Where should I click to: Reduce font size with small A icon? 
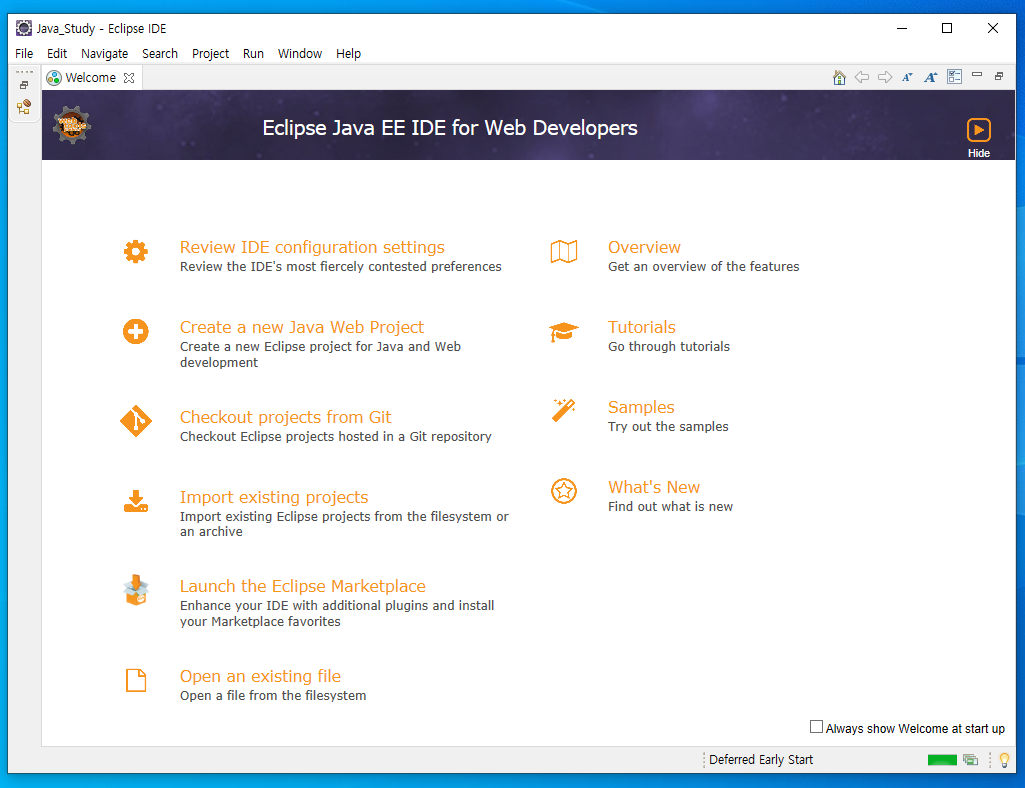click(x=907, y=77)
